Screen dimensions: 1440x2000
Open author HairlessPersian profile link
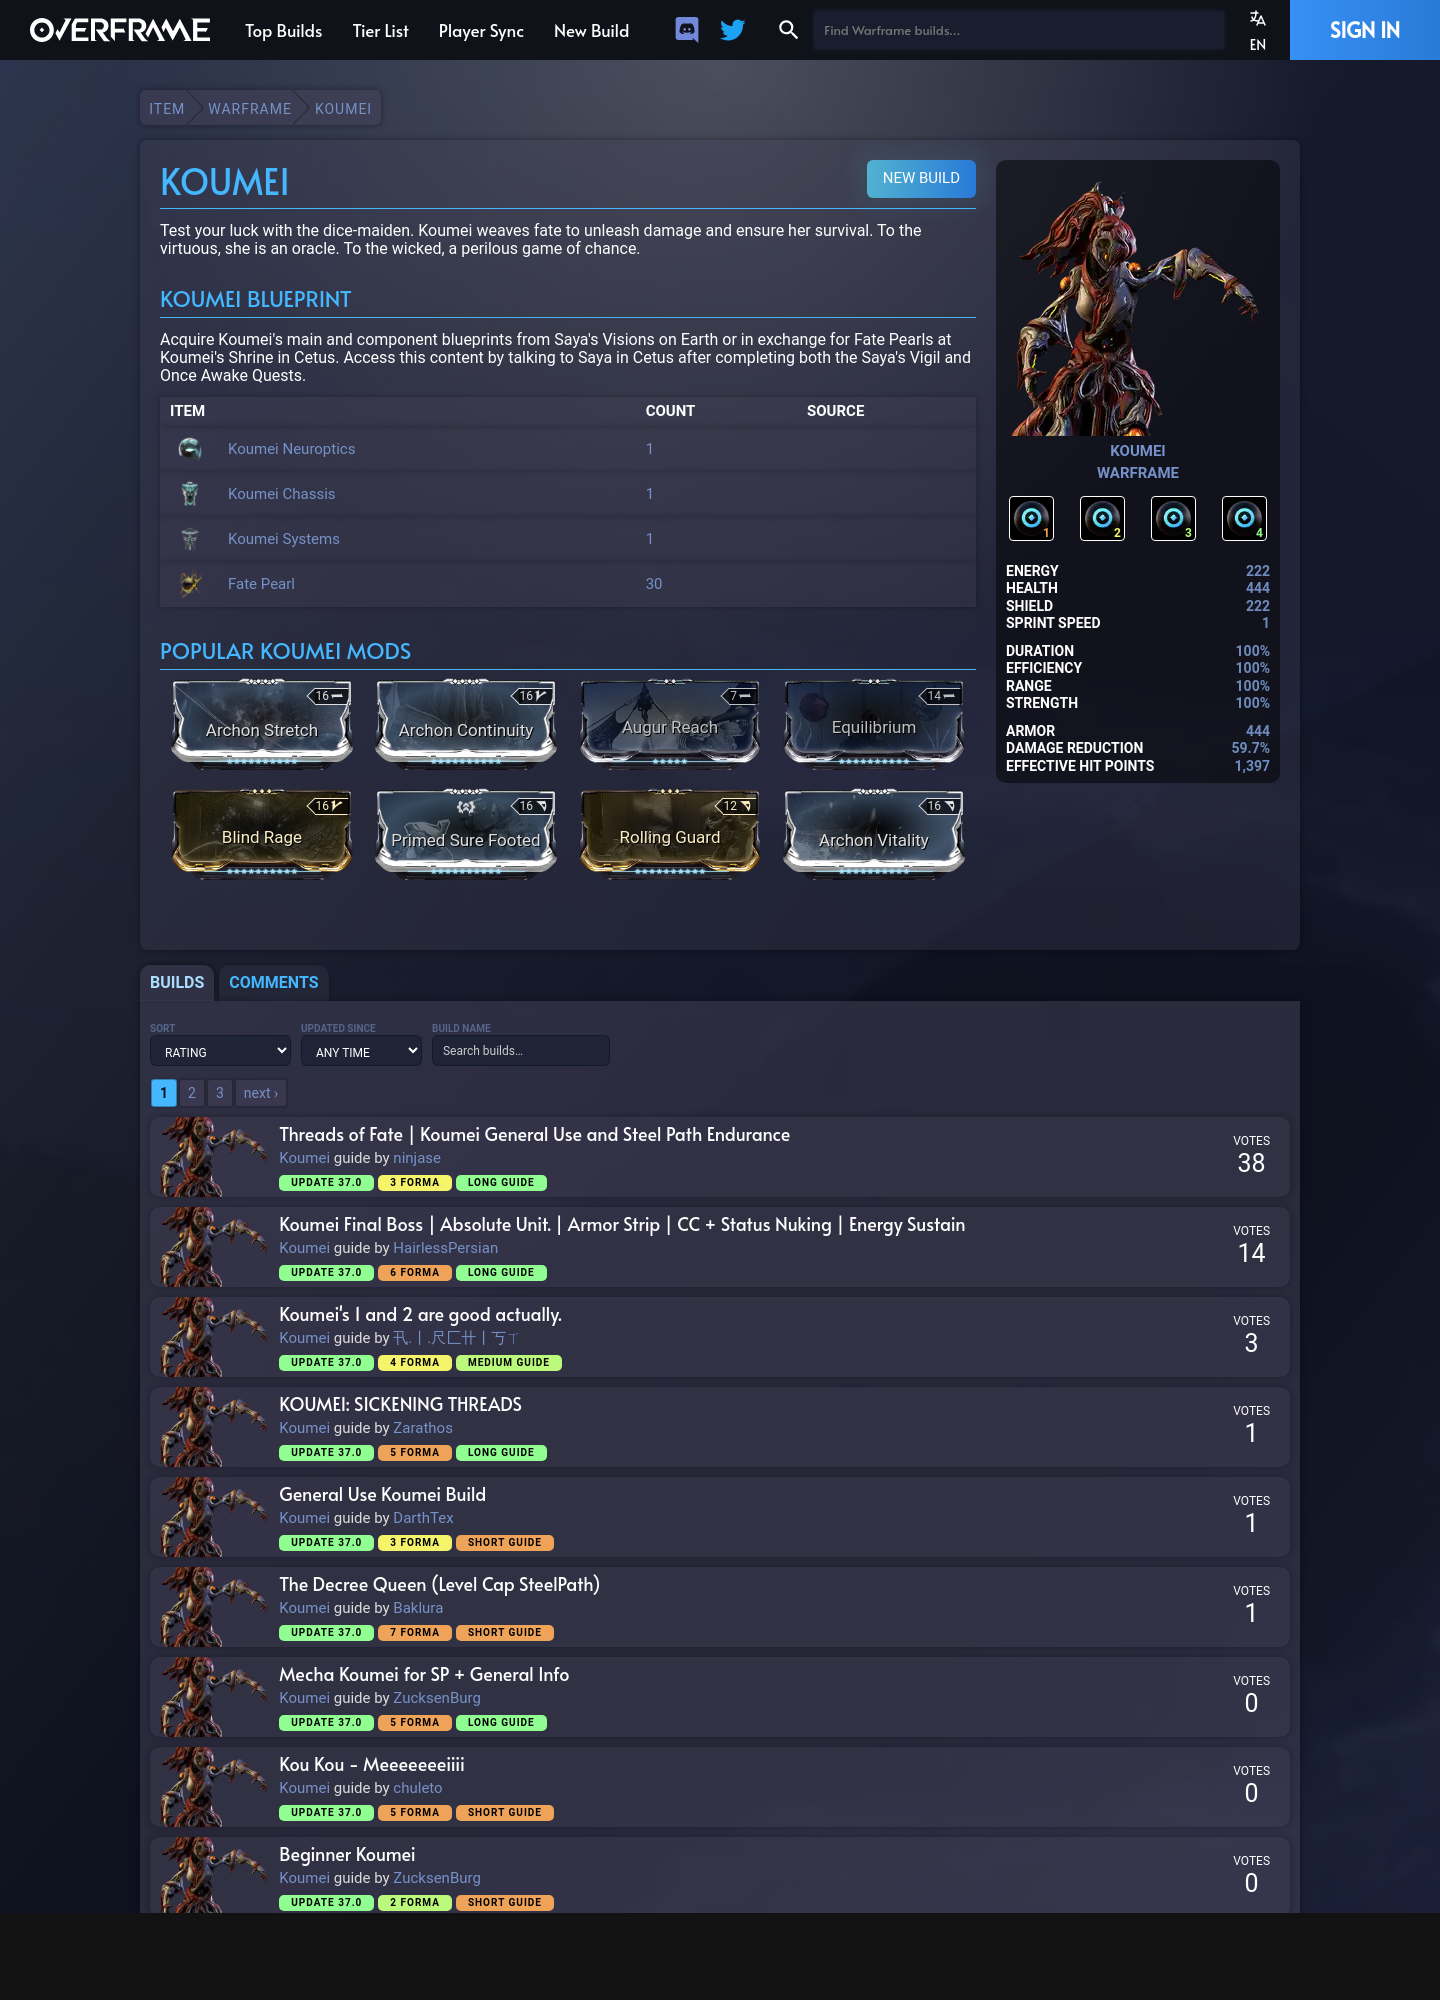coord(446,1248)
